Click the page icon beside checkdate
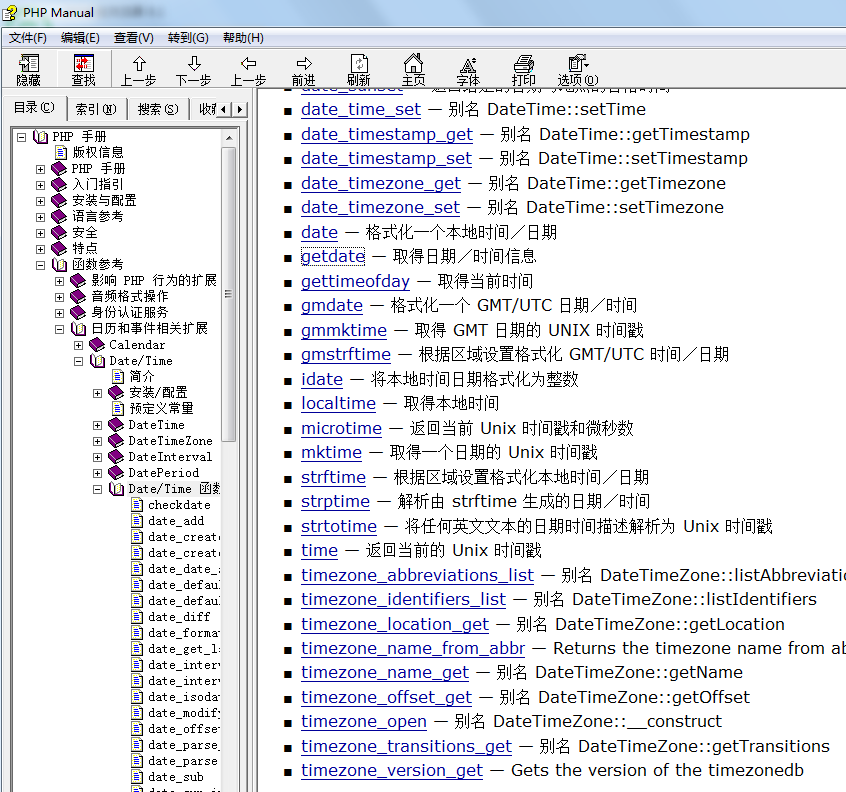This screenshot has width=846, height=792. click(x=138, y=505)
